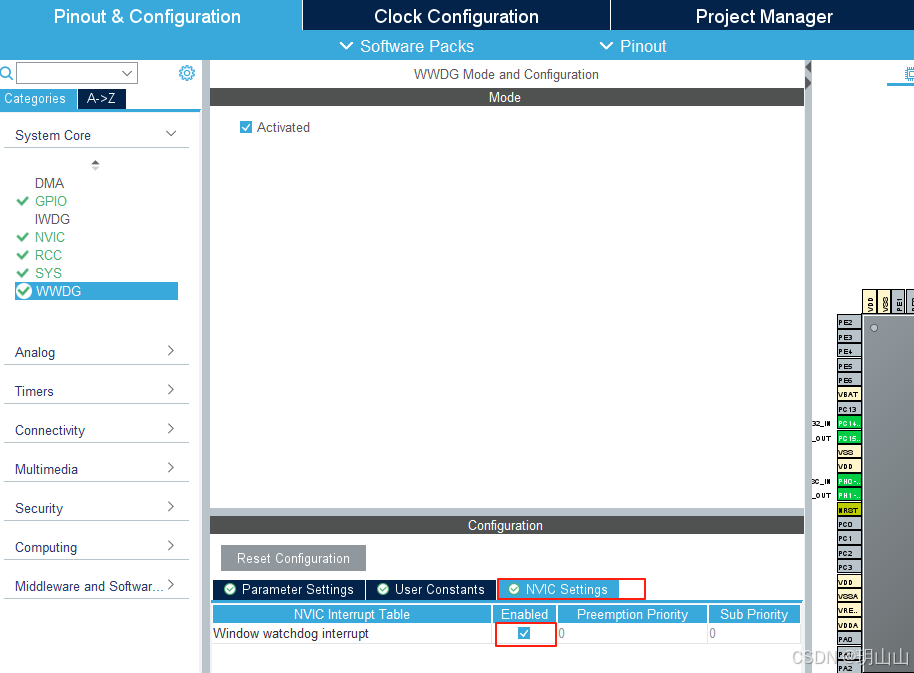Click the Parameter Settings tab status icon
The width and height of the screenshot is (914, 673).
230,589
